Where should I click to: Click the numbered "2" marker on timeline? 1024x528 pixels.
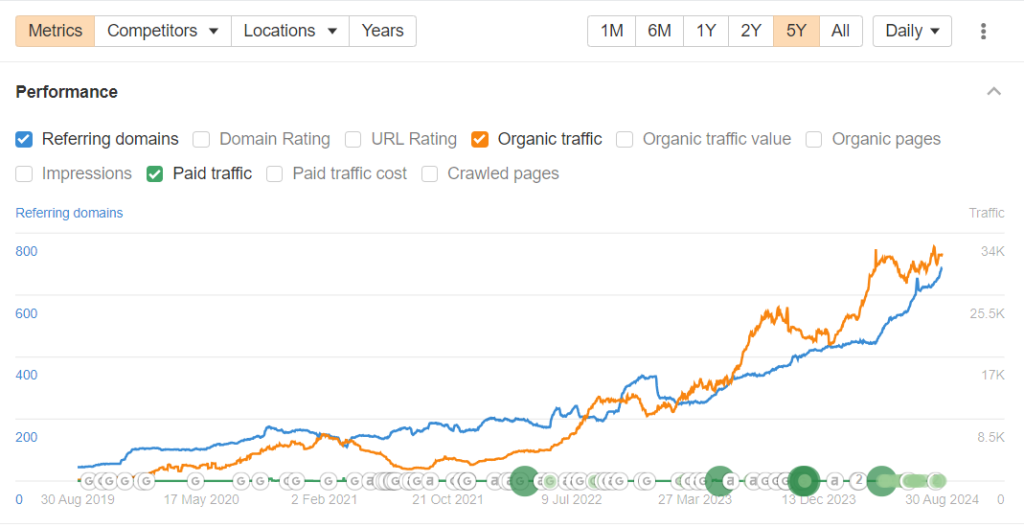coord(858,481)
